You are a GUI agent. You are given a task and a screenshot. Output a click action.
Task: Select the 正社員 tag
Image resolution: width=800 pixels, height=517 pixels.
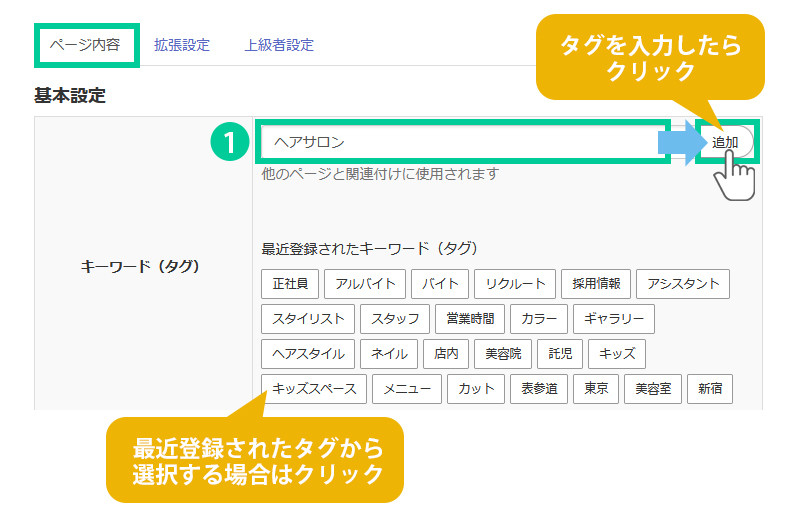pos(290,284)
